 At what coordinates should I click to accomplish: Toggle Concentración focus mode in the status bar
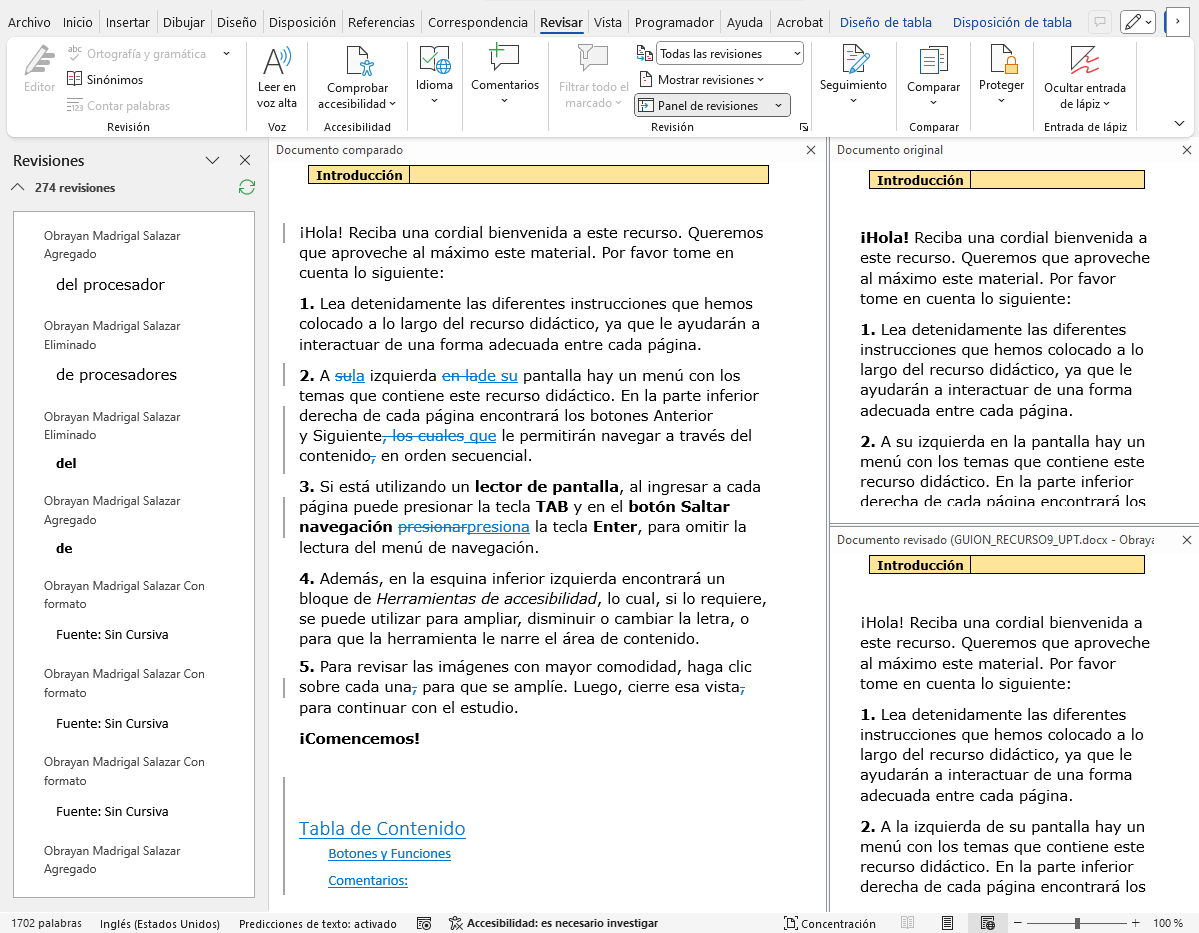pos(829,923)
